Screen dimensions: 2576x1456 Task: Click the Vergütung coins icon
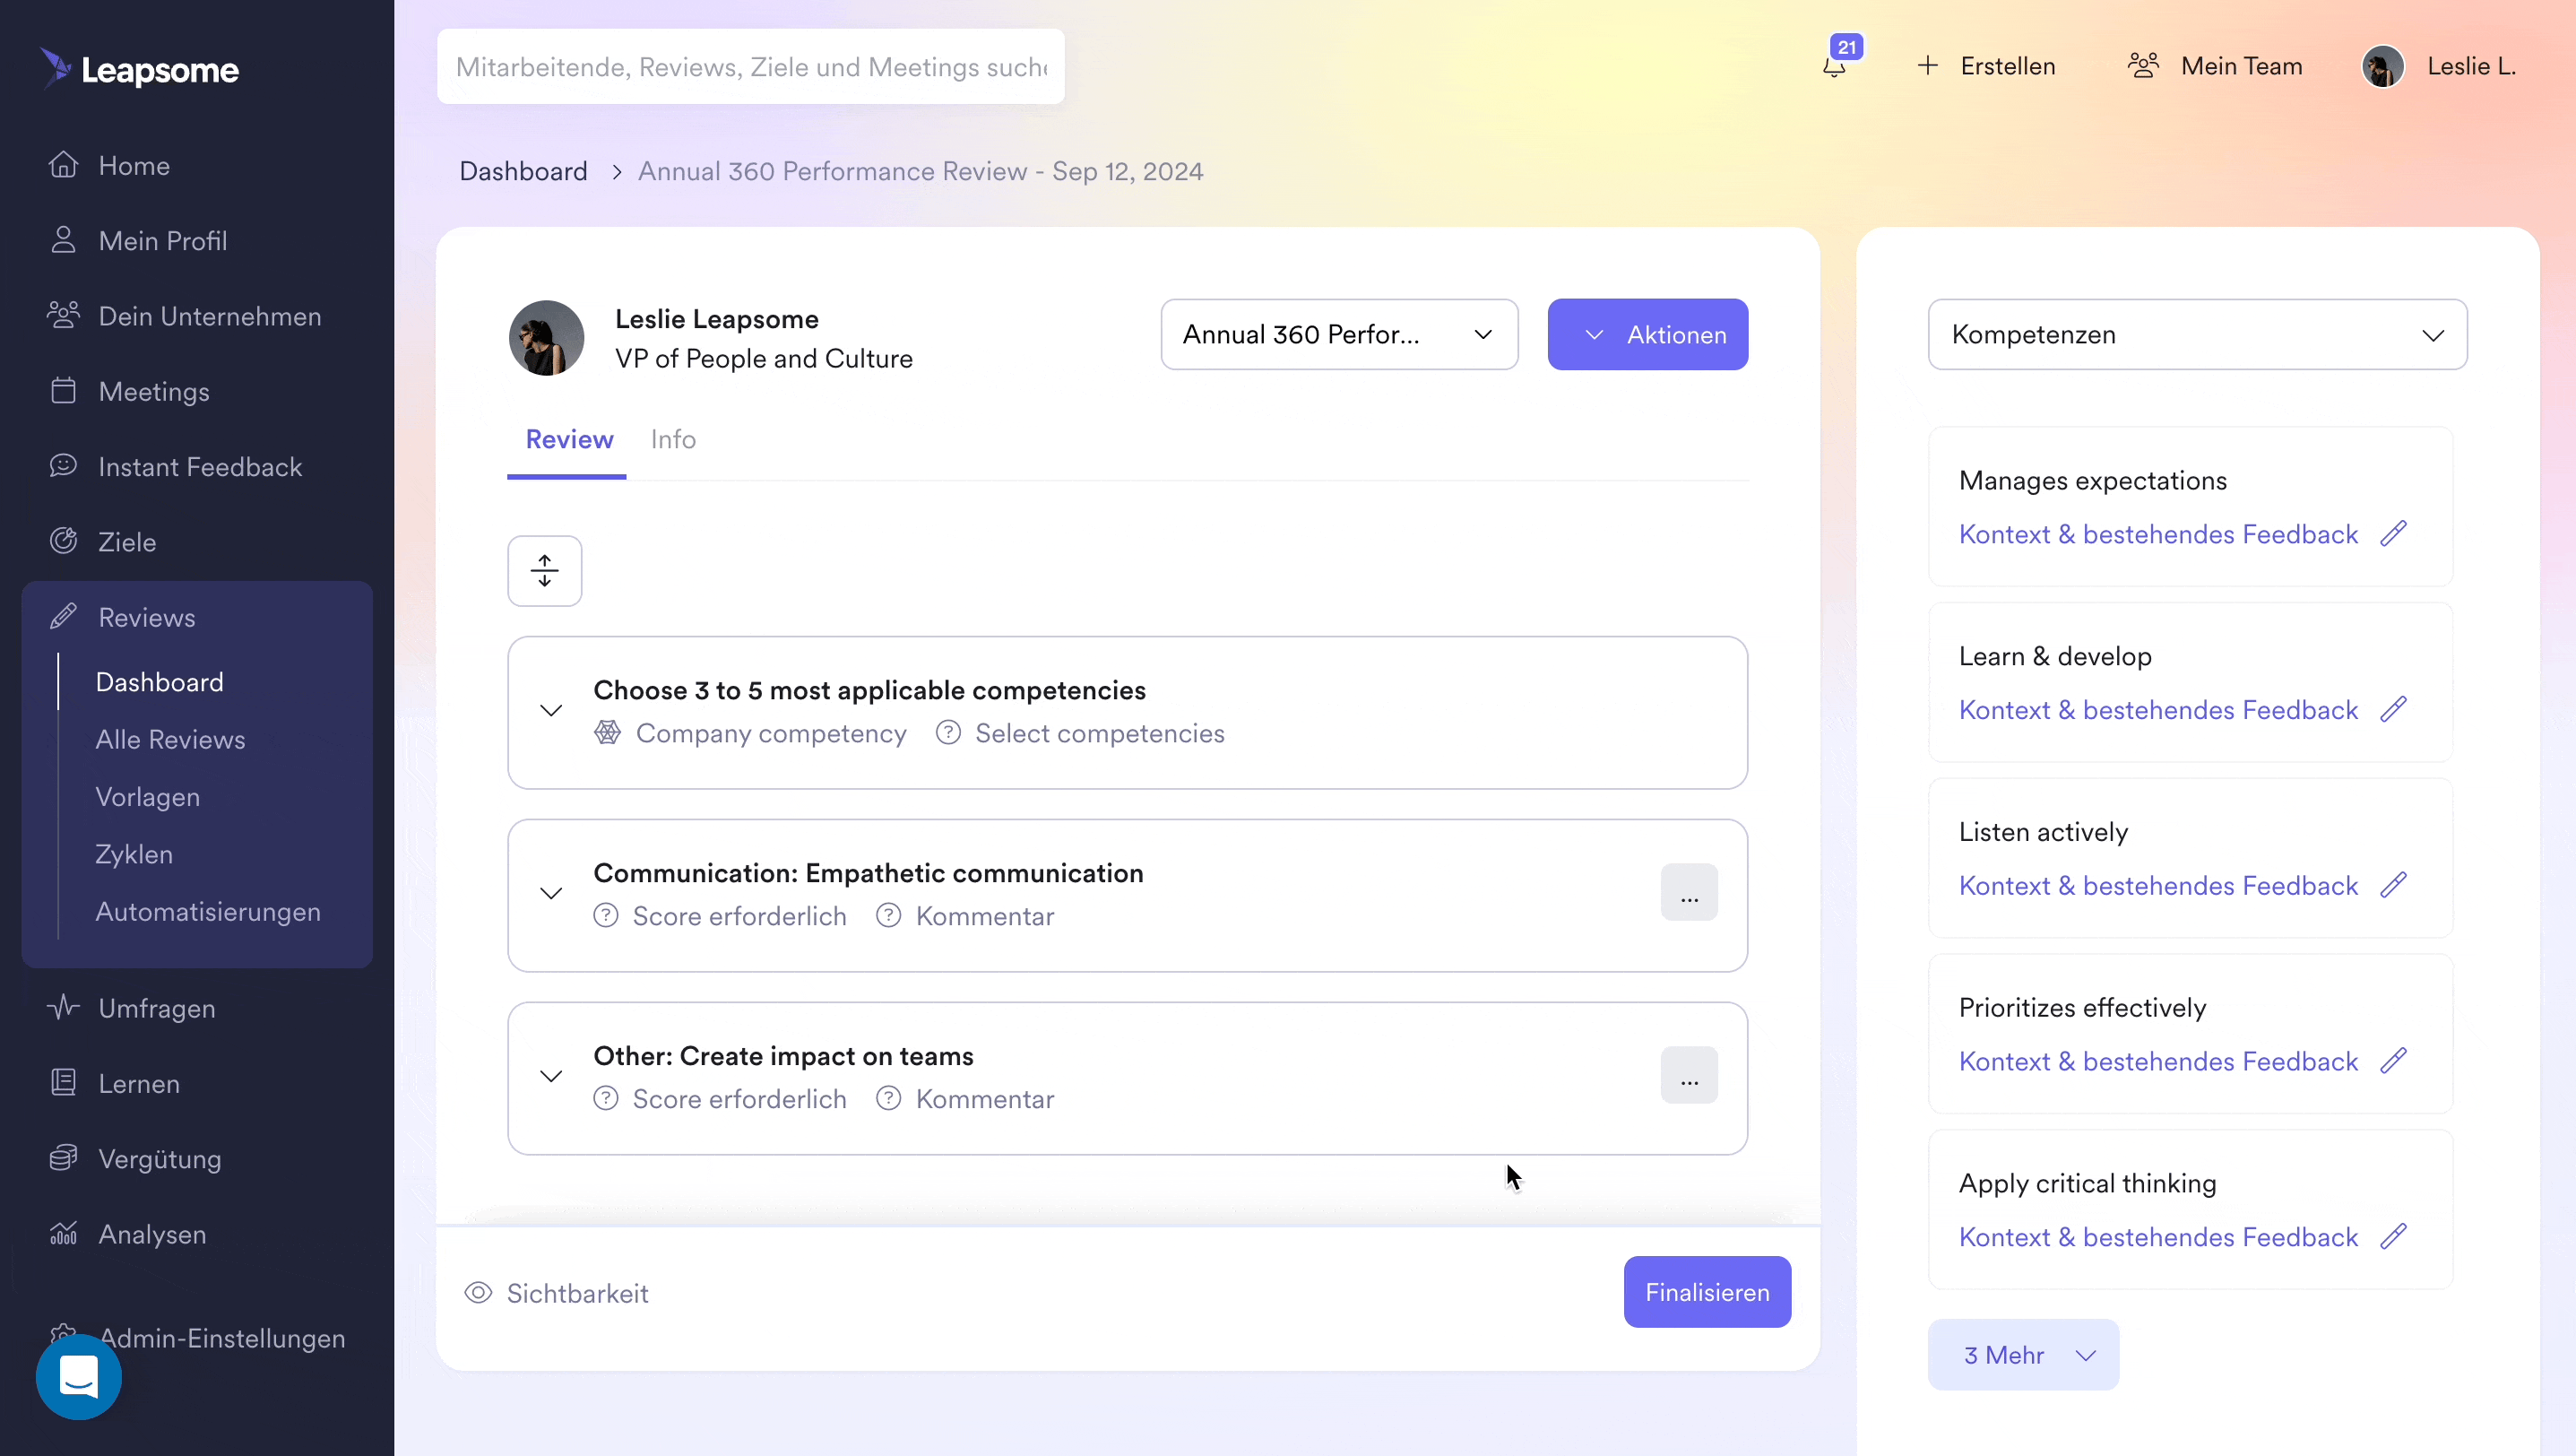point(63,1158)
